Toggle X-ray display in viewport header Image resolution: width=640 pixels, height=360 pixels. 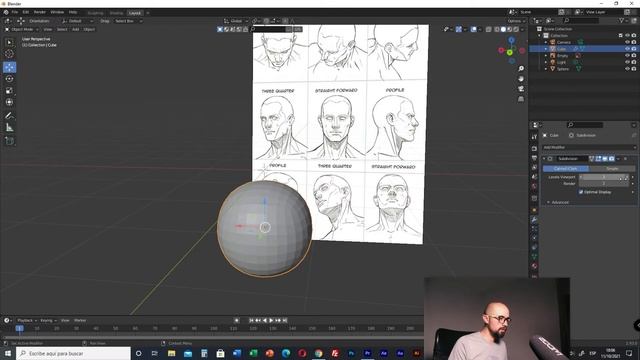(x=489, y=29)
